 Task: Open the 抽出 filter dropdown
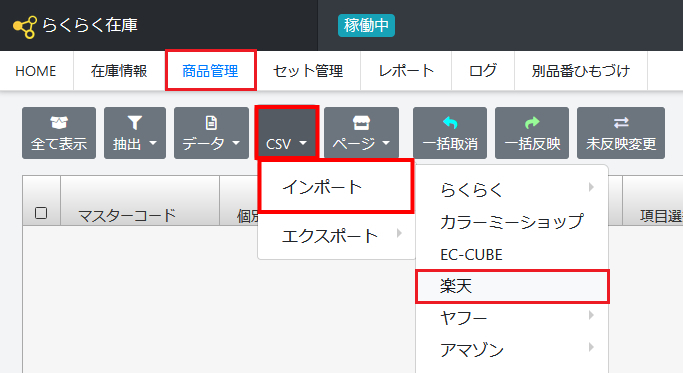pyautogui.click(x=135, y=133)
